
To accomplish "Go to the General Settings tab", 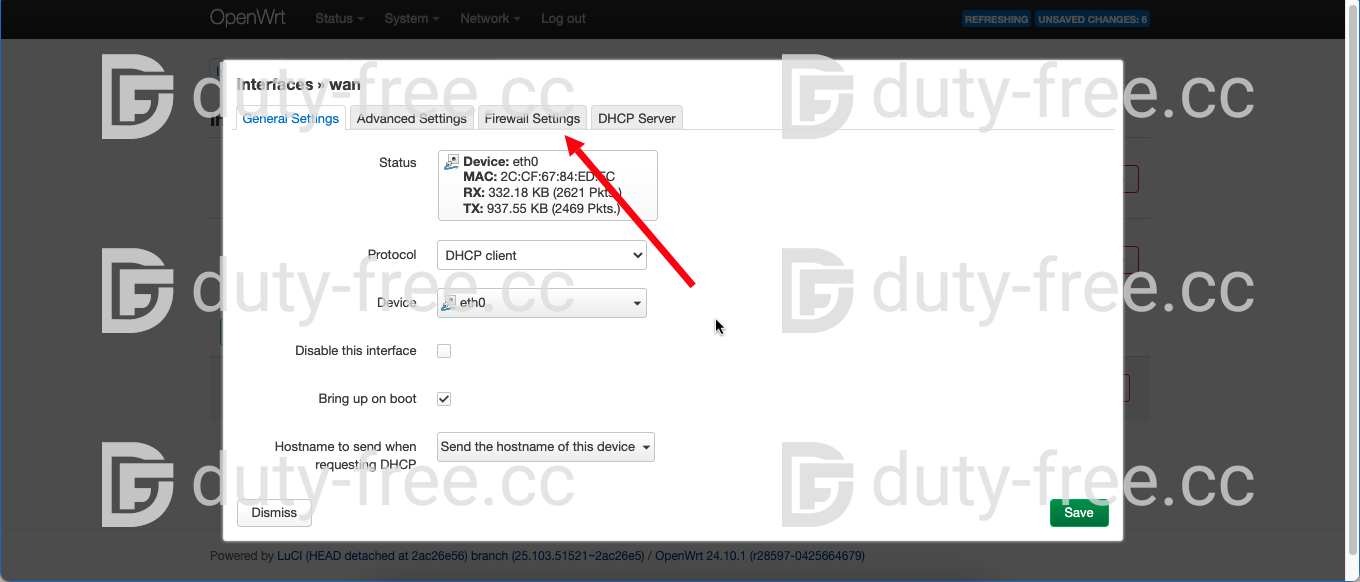I will tap(290, 118).
